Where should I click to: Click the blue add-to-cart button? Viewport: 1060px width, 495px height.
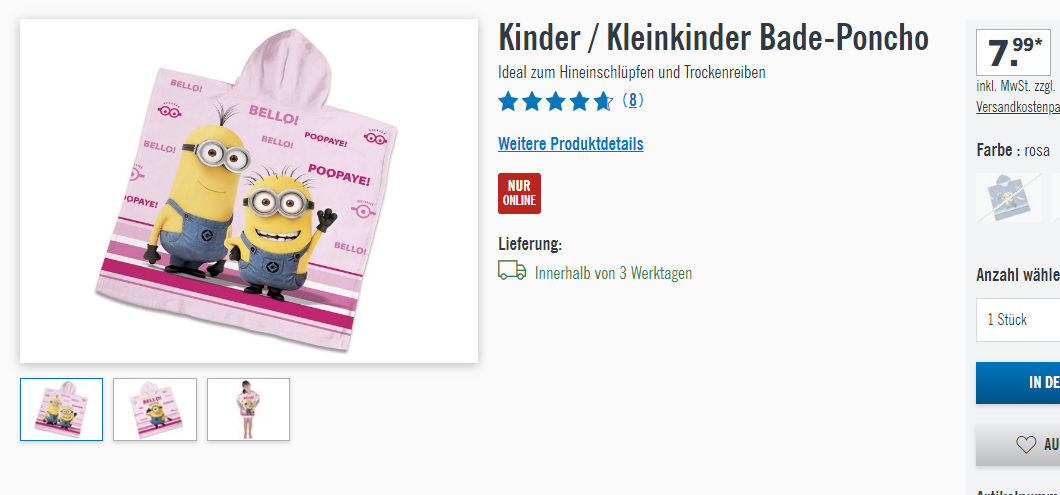[x=1018, y=383]
